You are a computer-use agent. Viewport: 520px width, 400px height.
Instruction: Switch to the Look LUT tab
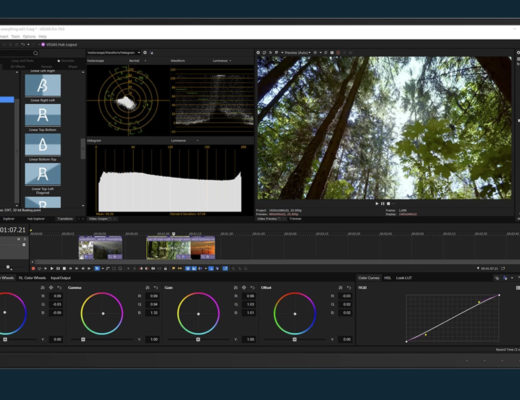[404, 278]
